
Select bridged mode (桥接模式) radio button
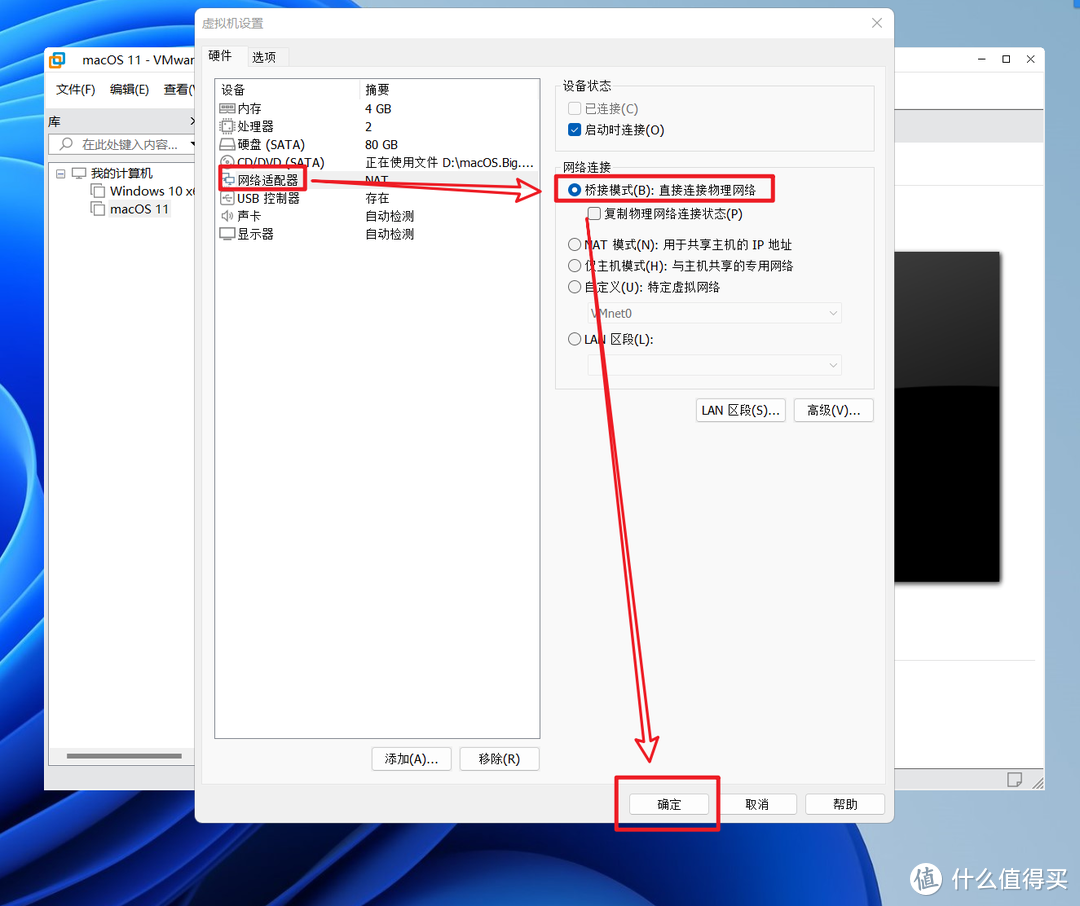574,189
